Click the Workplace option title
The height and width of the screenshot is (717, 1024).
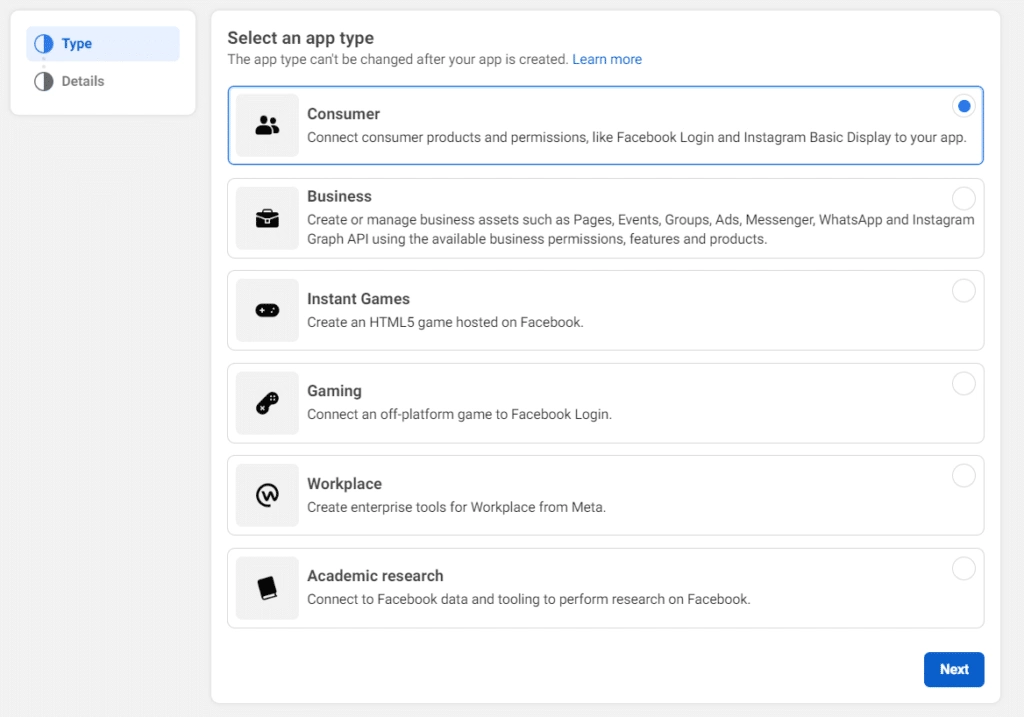pos(344,484)
